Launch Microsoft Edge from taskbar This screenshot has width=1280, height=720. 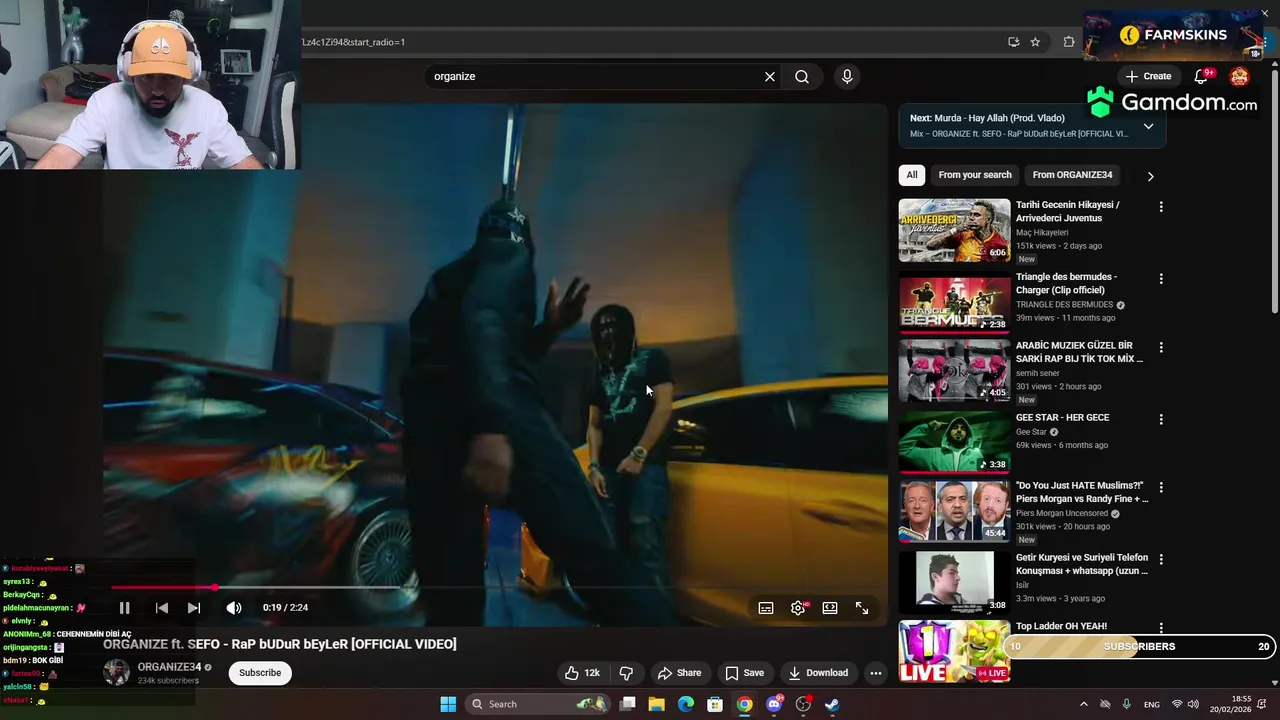[x=686, y=704]
